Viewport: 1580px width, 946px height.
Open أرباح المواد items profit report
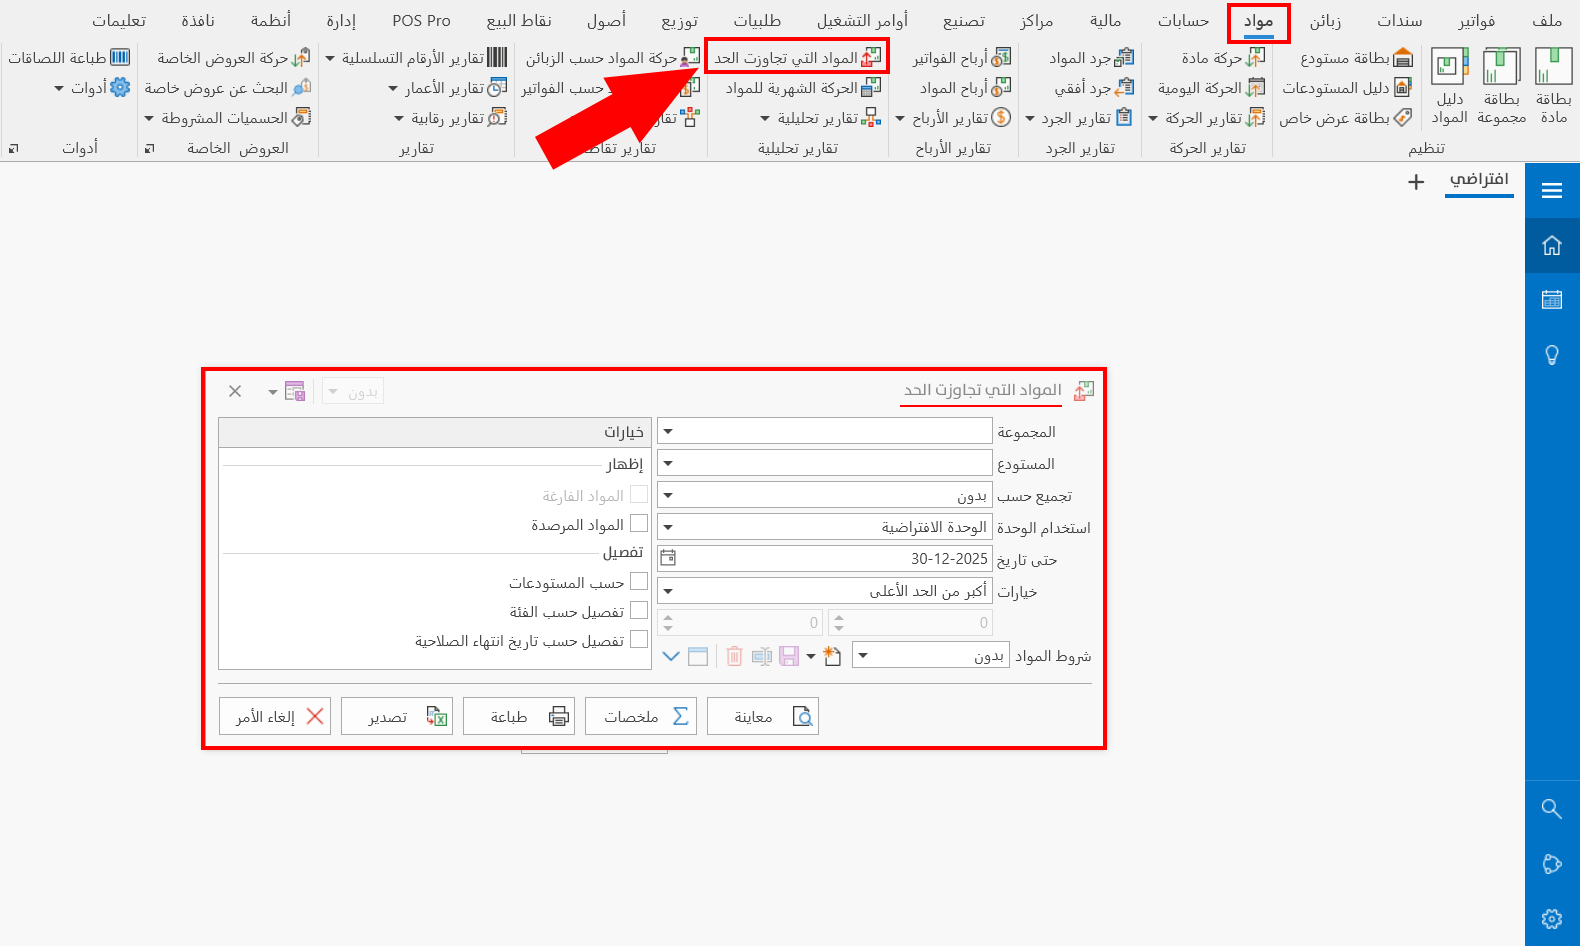coord(965,88)
